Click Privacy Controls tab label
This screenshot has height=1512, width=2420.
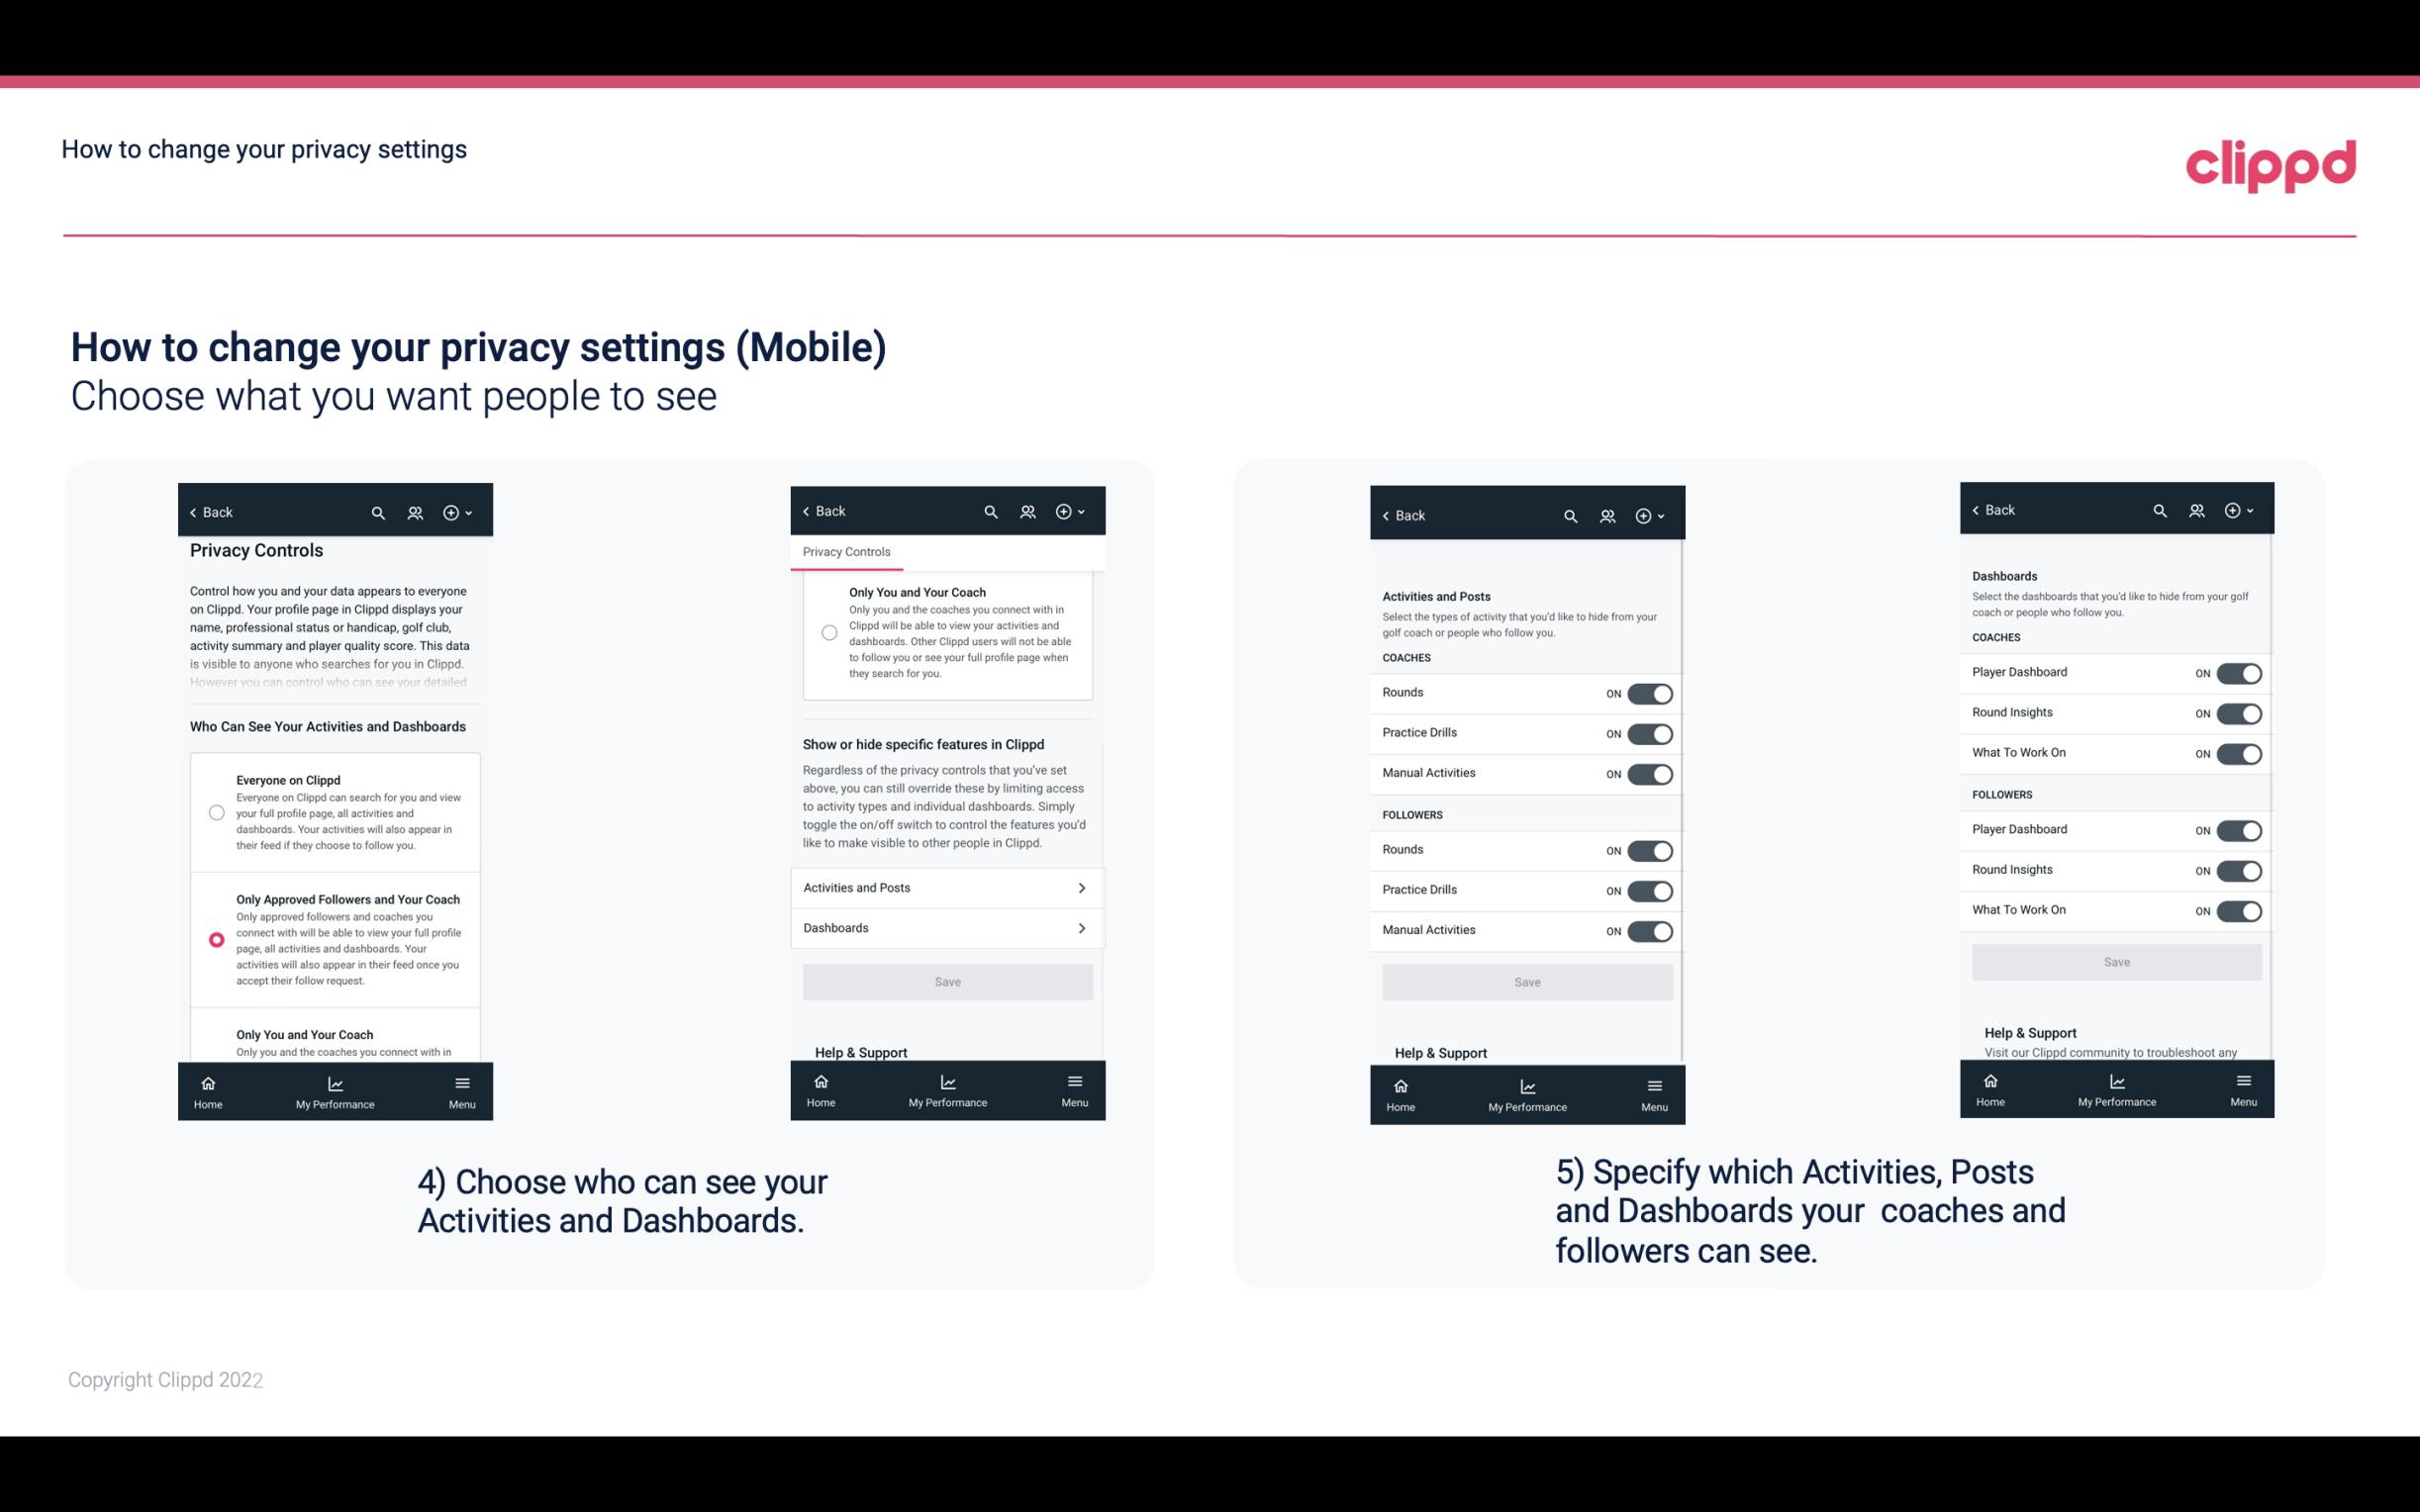click(845, 550)
